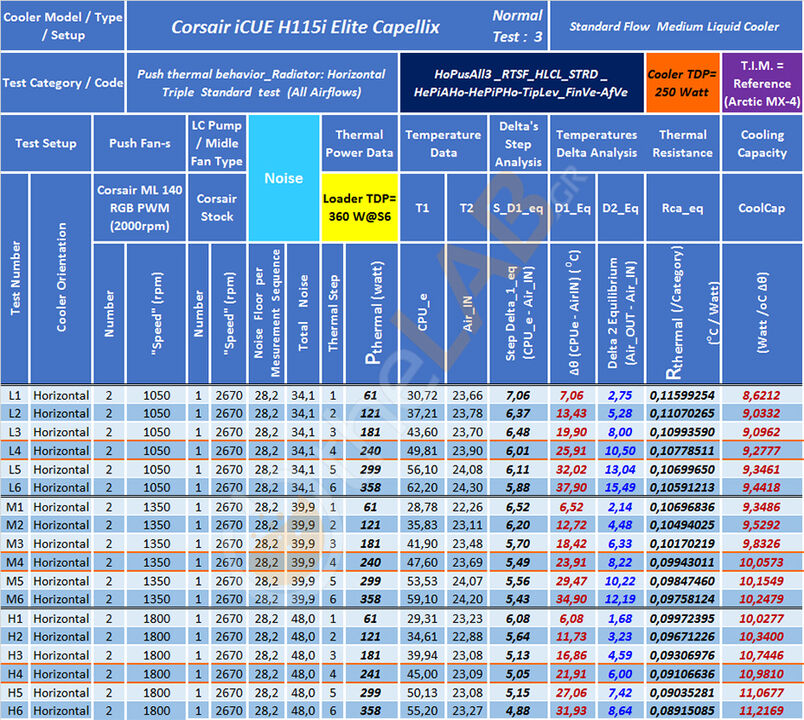Click the CoolCap column header
Viewport: 804px width, 720px height.
[x=761, y=208]
